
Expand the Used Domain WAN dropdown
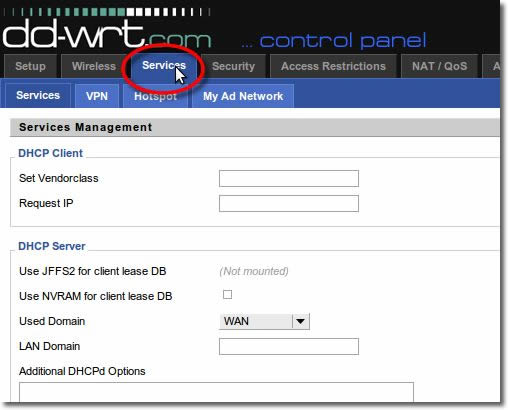point(264,321)
